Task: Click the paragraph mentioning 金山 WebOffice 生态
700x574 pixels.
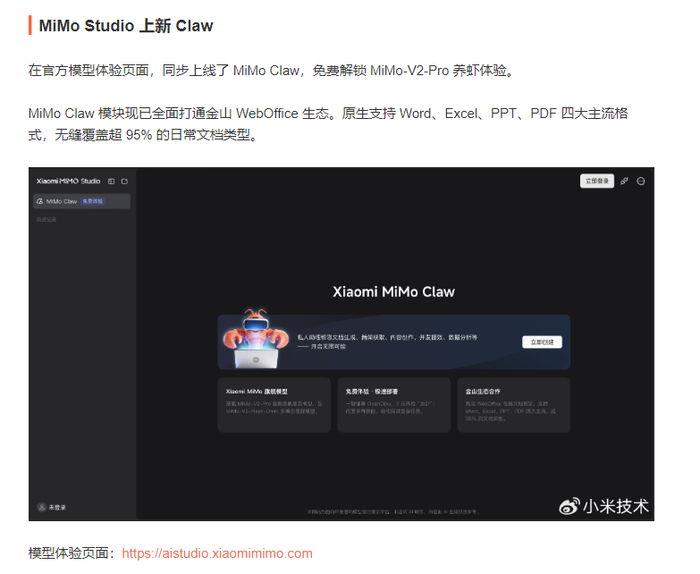Action: tap(328, 124)
